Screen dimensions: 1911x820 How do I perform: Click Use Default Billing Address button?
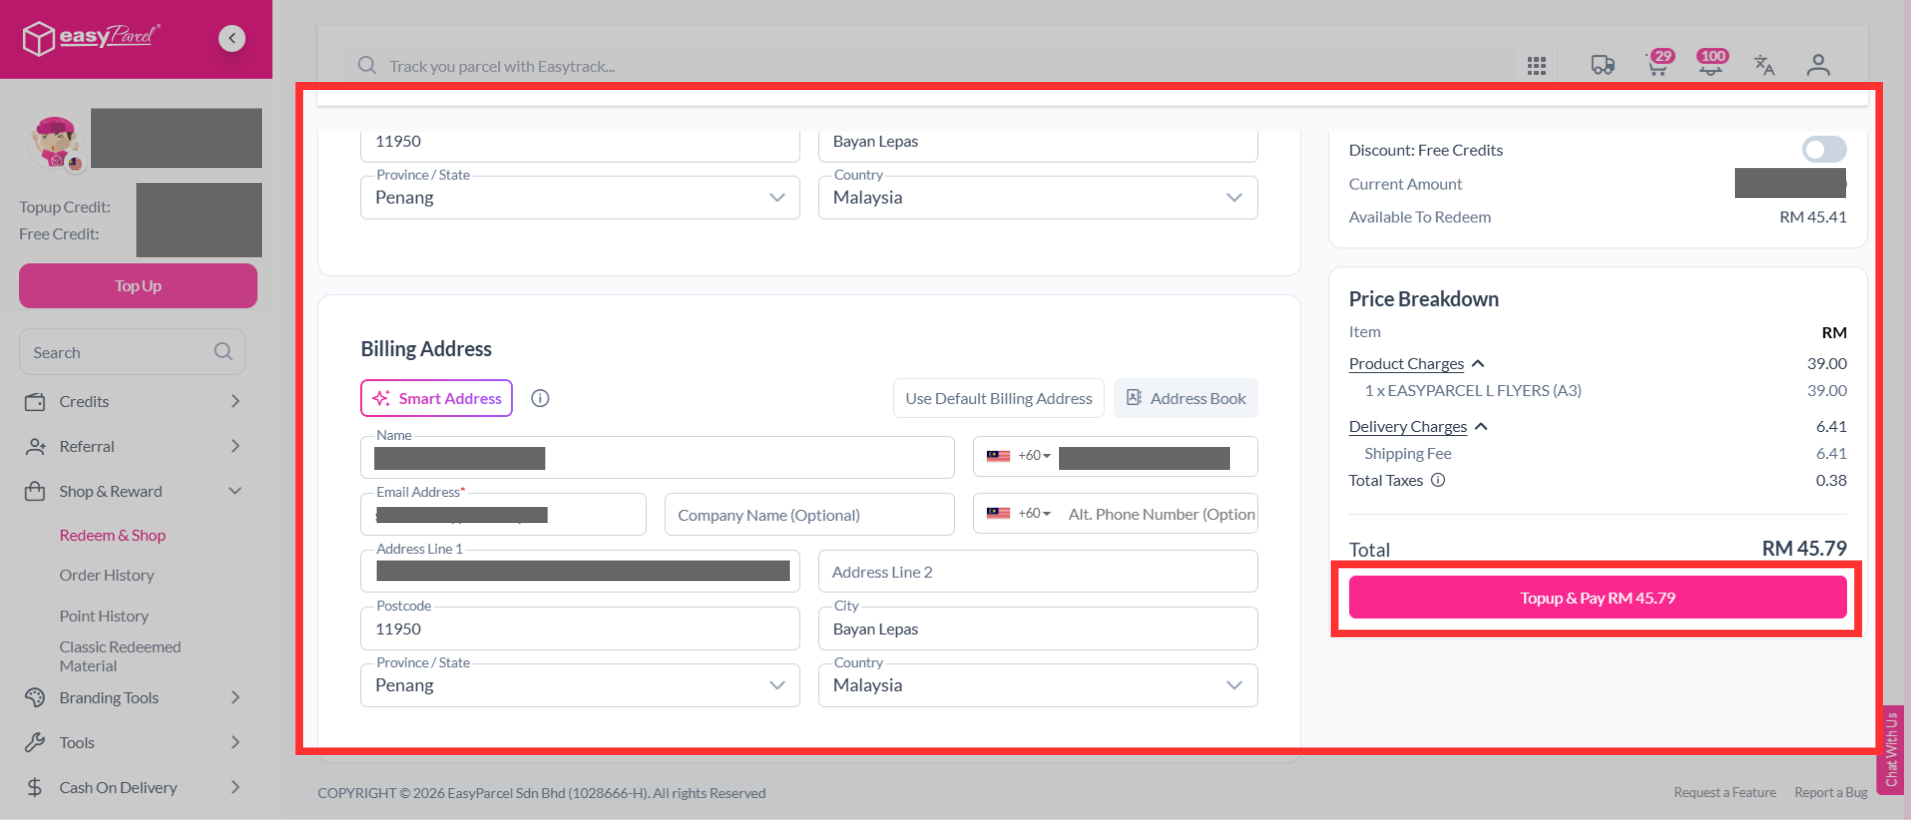click(x=999, y=398)
